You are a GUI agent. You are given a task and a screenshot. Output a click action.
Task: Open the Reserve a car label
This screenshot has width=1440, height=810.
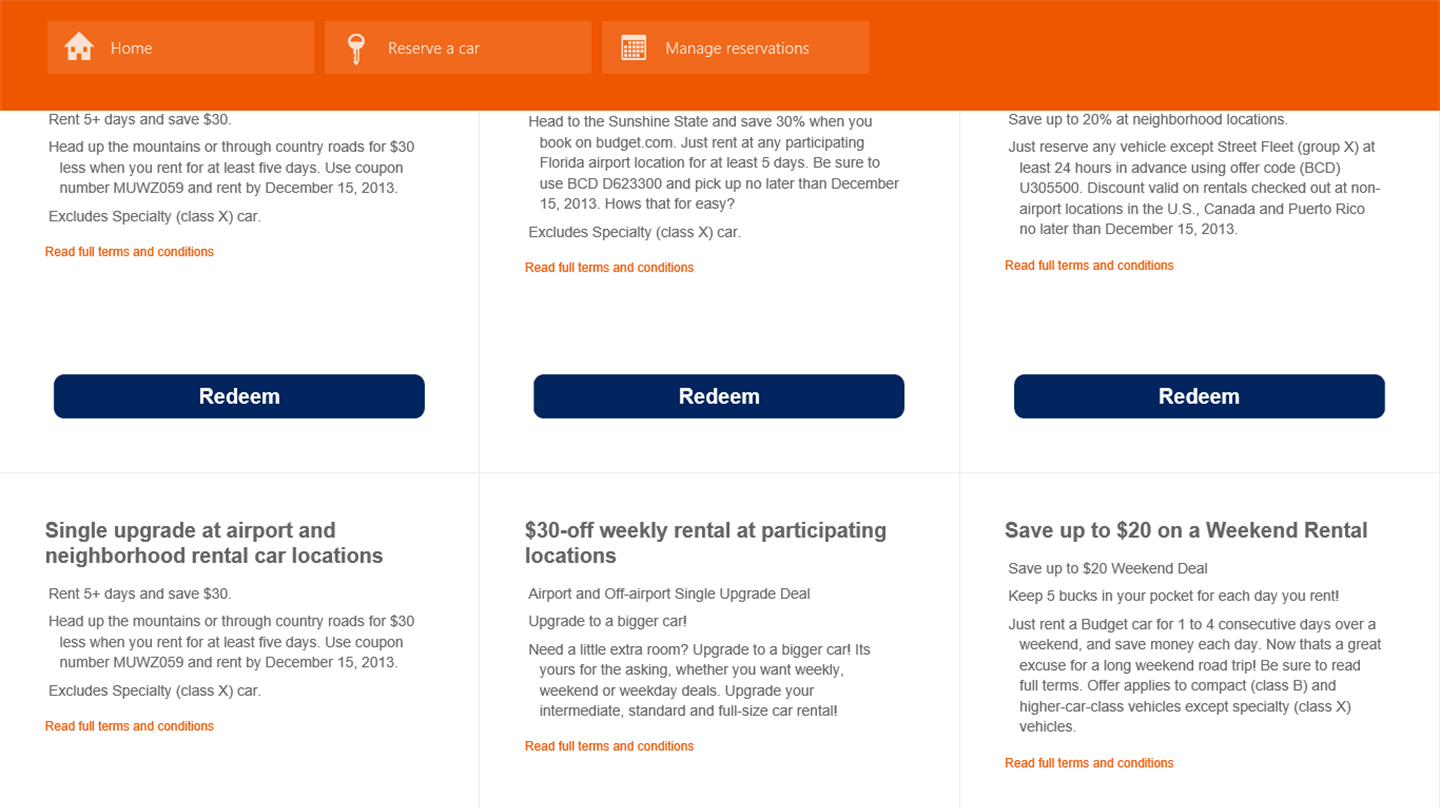tap(433, 48)
